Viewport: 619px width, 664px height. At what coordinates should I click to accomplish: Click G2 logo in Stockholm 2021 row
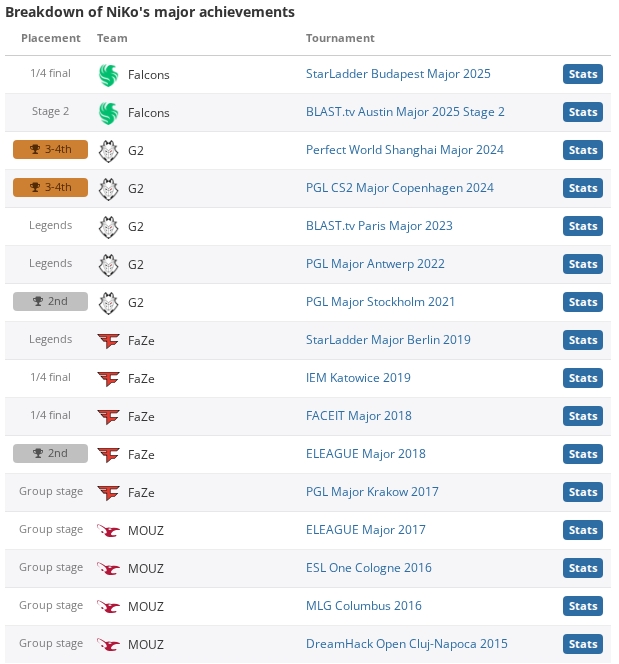(x=108, y=303)
